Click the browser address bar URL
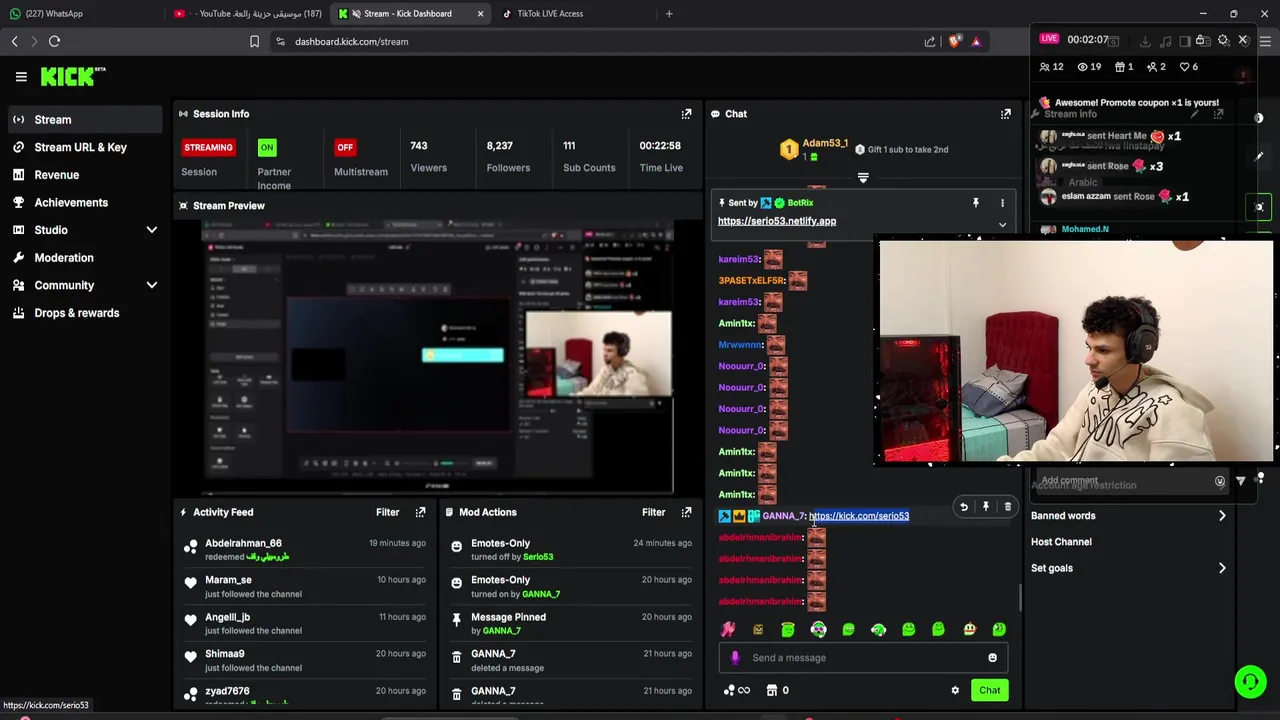Viewport: 1280px width, 720px height. point(351,41)
